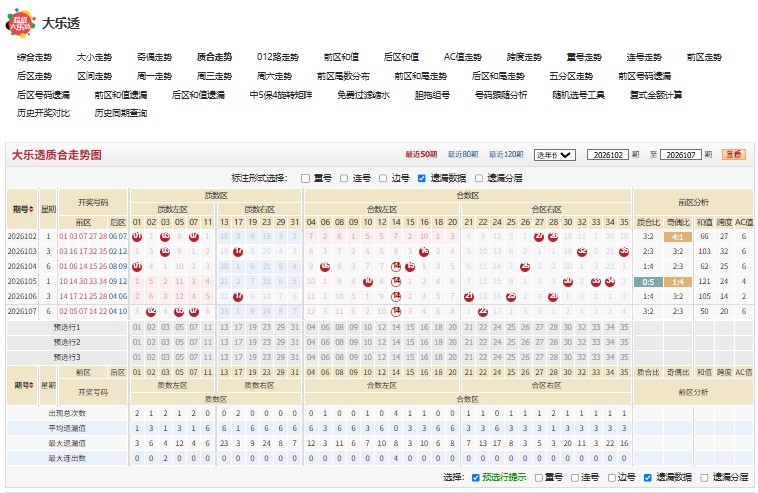Show 最近80期 results
The width and height of the screenshot is (758, 493).
[x=463, y=155]
